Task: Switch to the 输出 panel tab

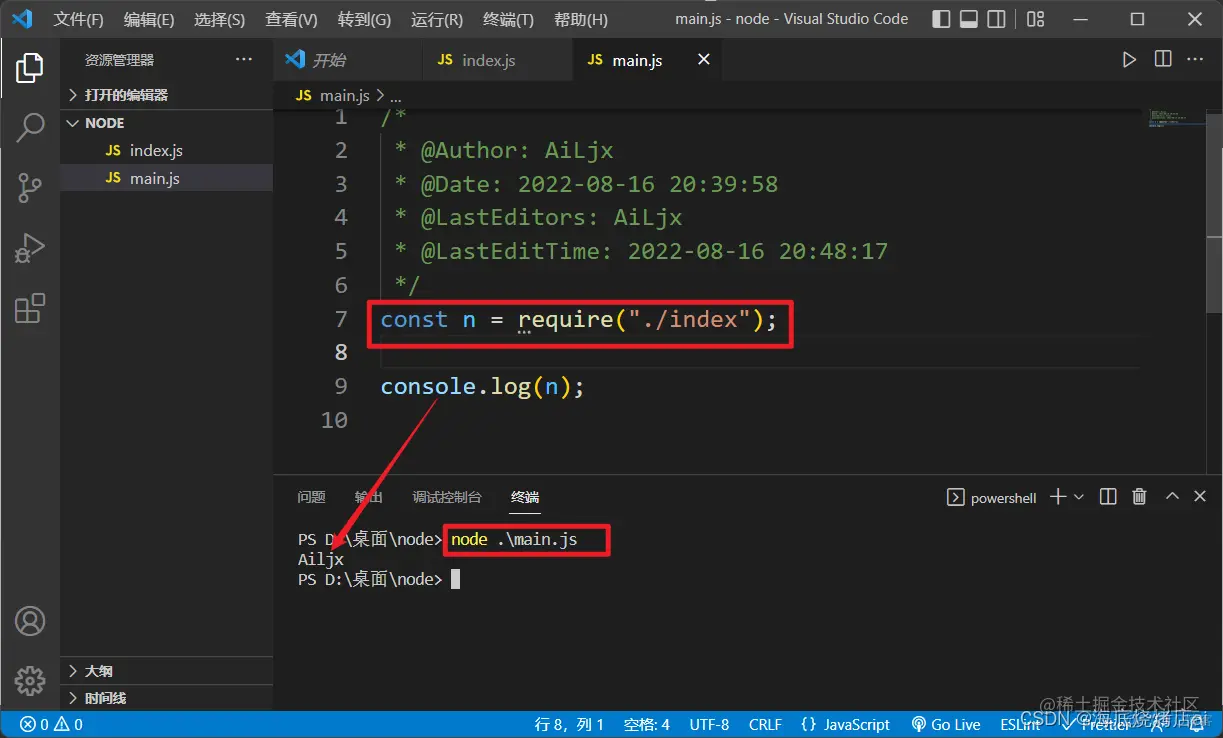Action: [x=368, y=497]
